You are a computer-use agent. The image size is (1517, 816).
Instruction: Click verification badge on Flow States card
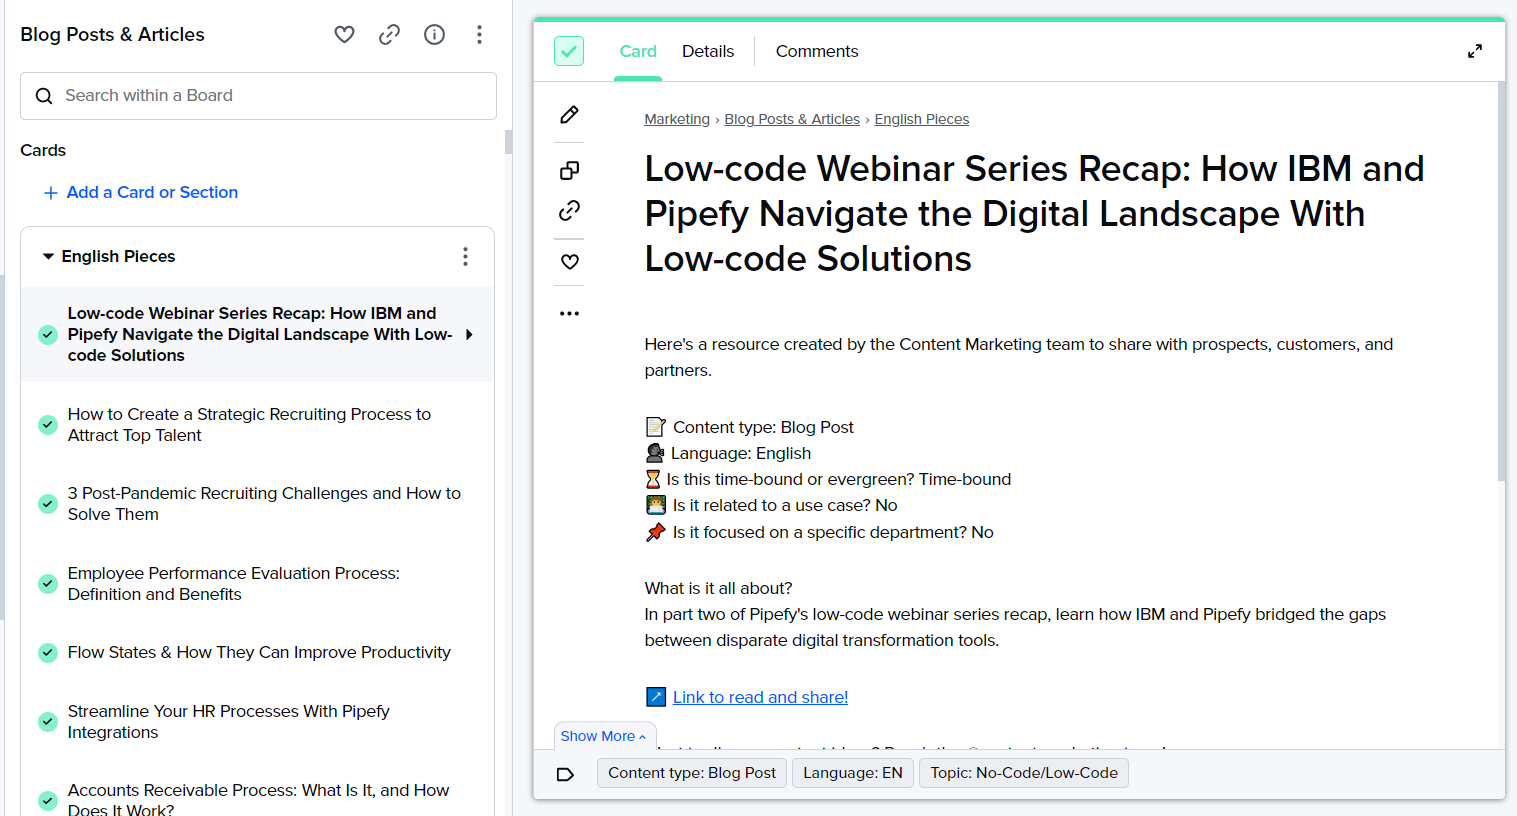[x=48, y=653]
